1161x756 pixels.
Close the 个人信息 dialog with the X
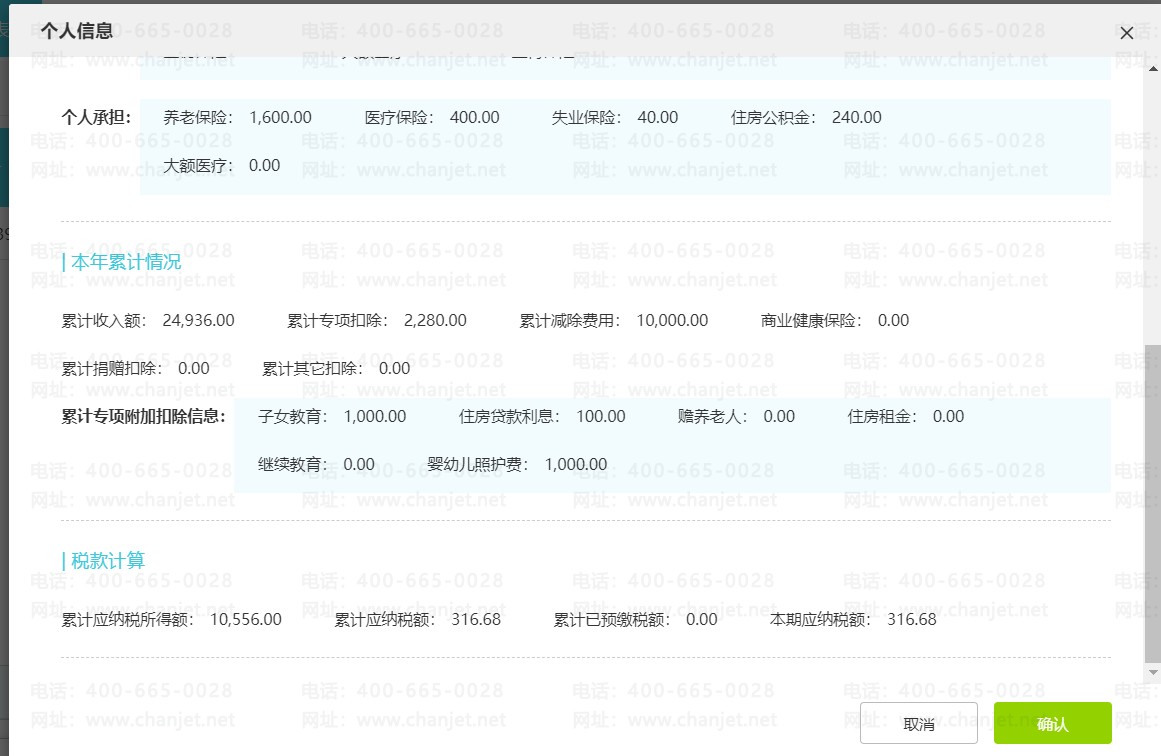(1127, 33)
